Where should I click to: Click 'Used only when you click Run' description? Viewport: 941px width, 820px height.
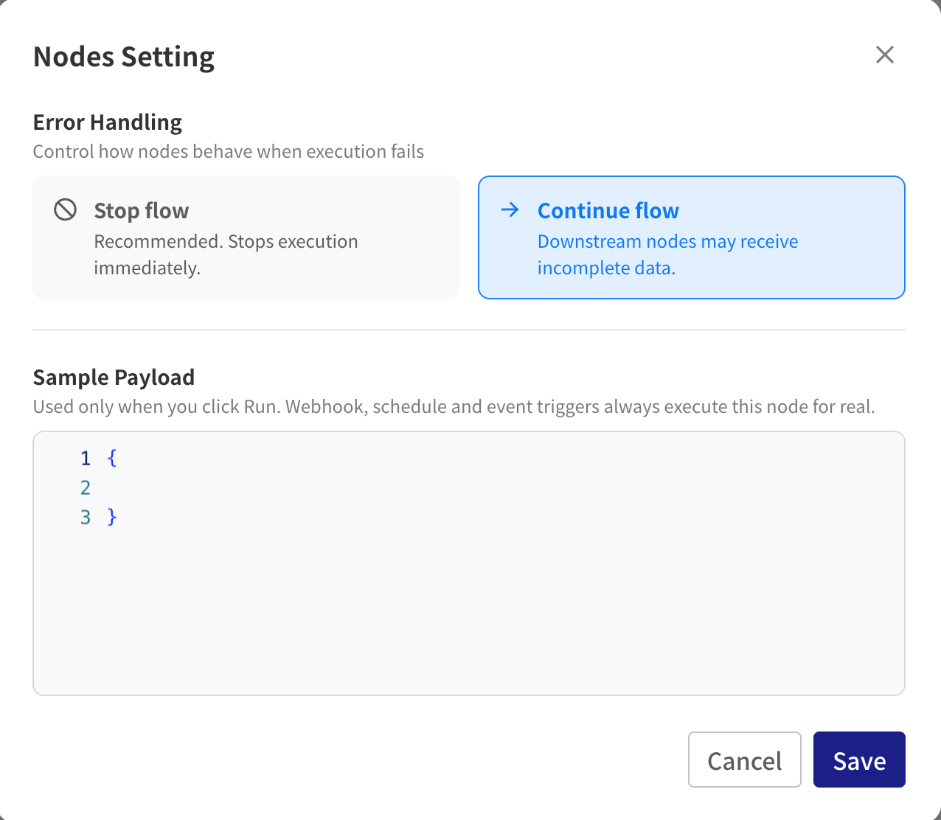pyautogui.click(x=454, y=406)
